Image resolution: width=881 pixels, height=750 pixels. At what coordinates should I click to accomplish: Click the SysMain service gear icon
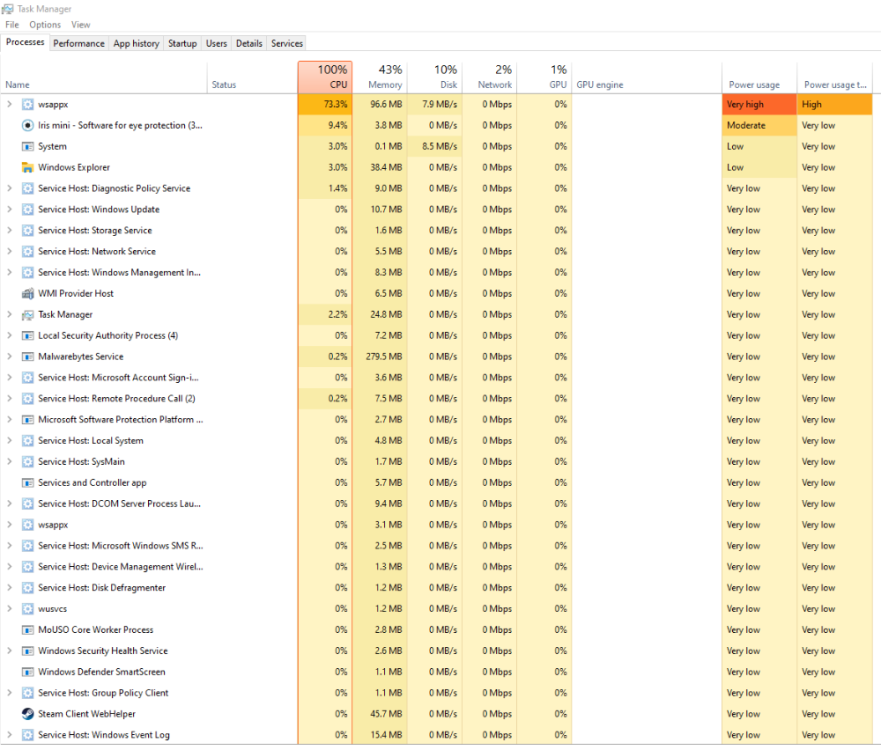[28, 462]
